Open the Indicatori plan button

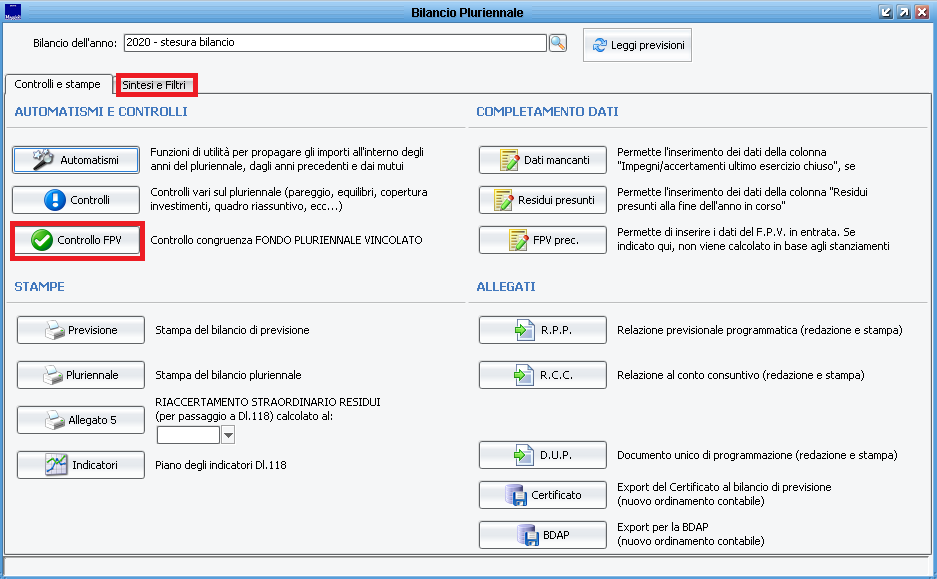pyautogui.click(x=81, y=465)
